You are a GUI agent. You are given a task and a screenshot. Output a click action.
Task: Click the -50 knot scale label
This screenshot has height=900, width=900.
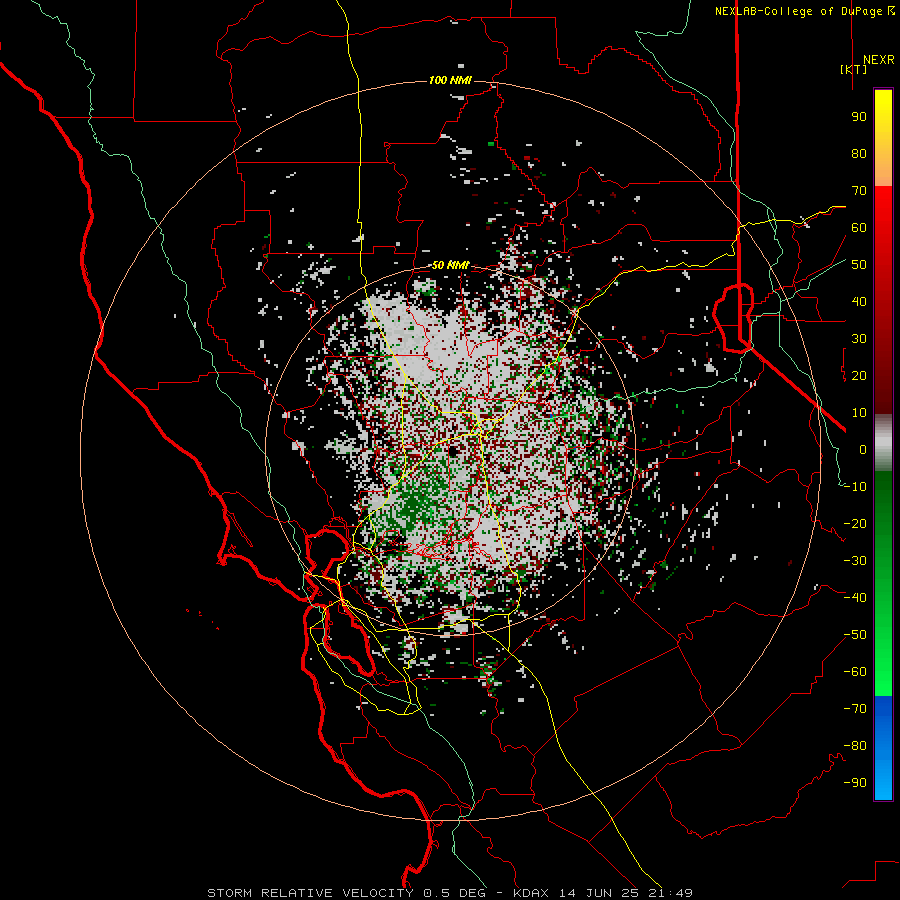[x=855, y=635]
